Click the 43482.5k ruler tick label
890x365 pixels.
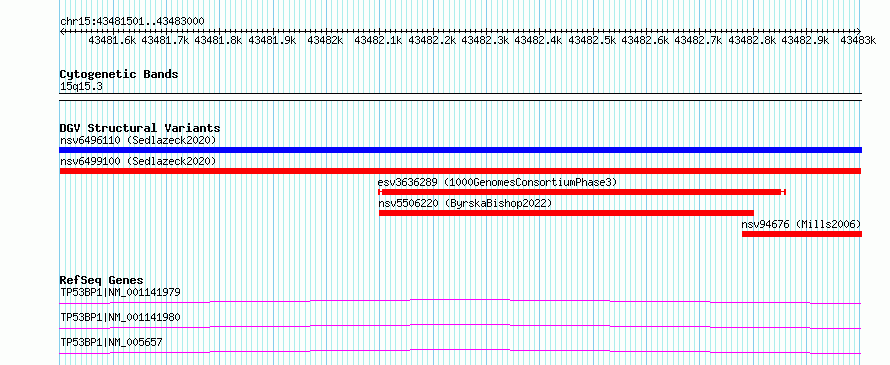592,40
